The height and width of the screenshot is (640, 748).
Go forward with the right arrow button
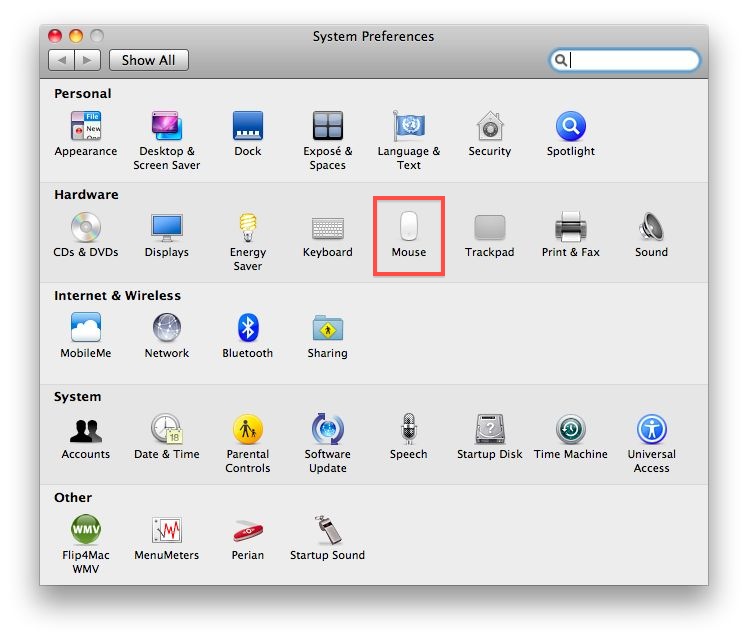coord(87,60)
